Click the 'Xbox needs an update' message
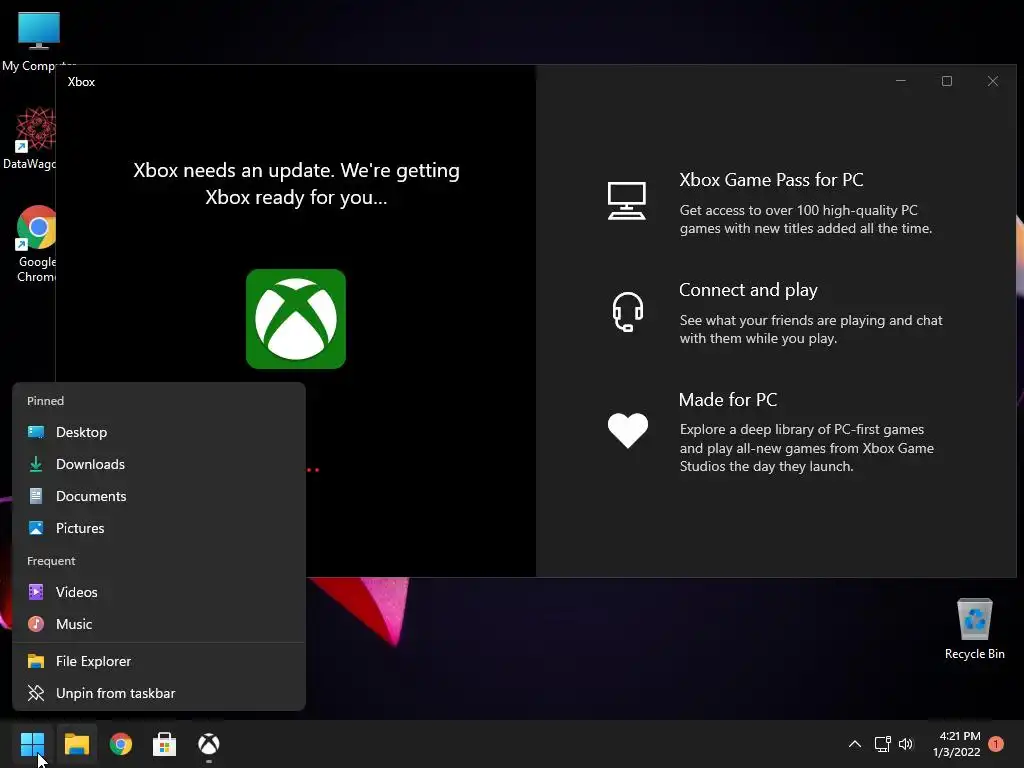Image resolution: width=1024 pixels, height=768 pixels. click(x=296, y=184)
